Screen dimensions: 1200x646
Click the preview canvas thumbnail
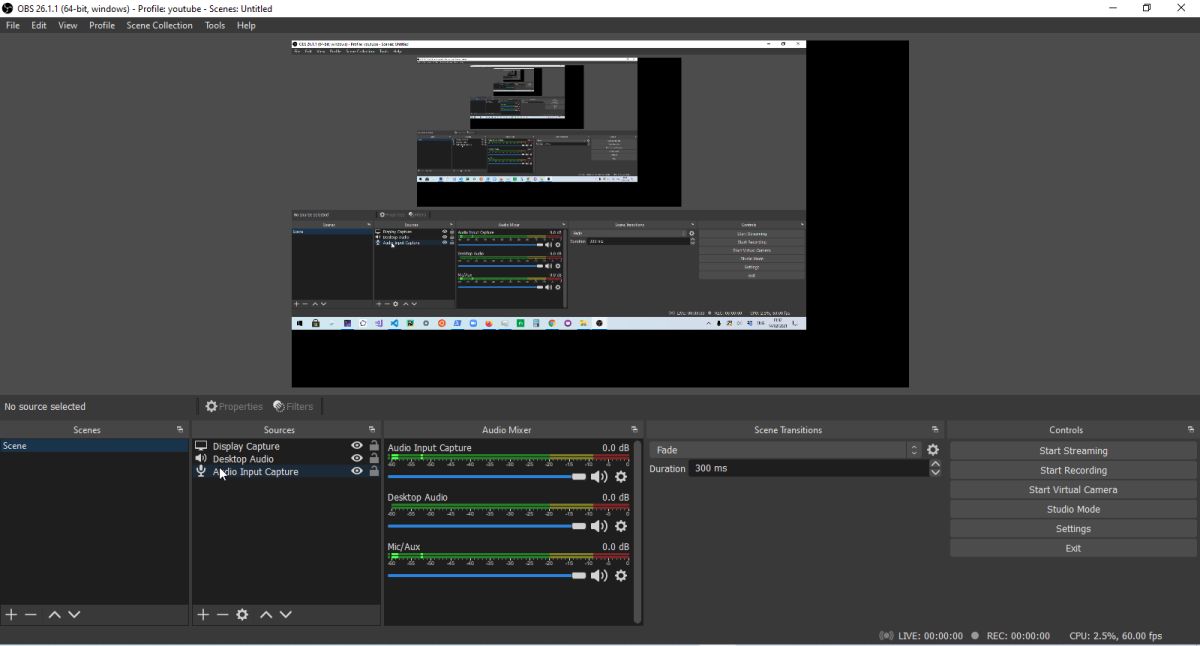600,214
